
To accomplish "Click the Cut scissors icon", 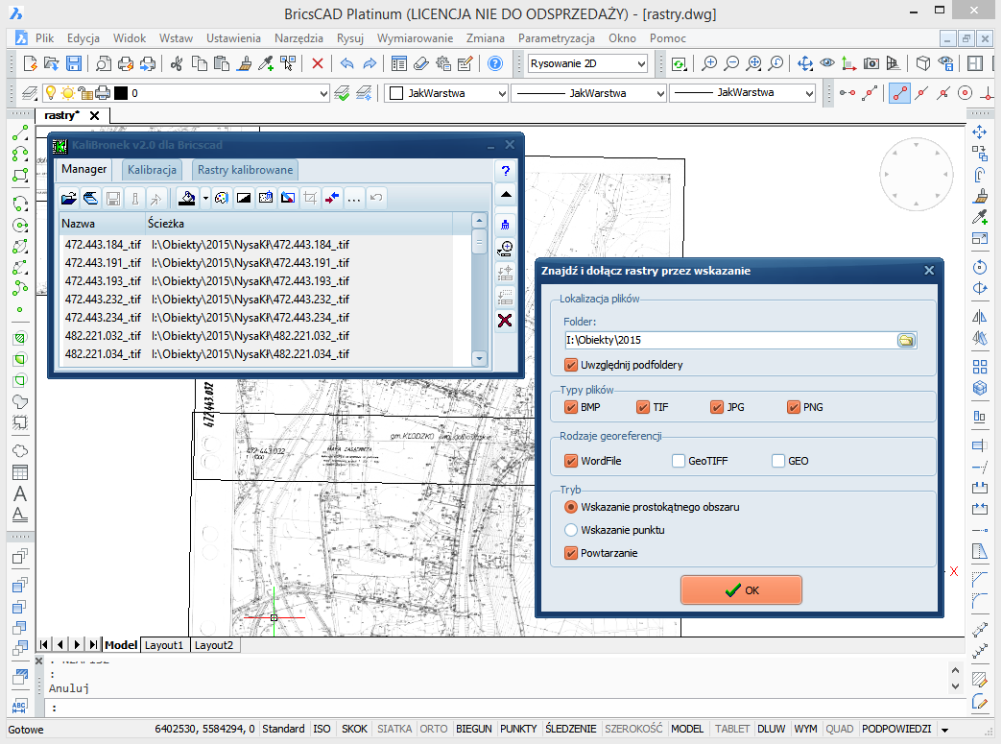I will 177,63.
